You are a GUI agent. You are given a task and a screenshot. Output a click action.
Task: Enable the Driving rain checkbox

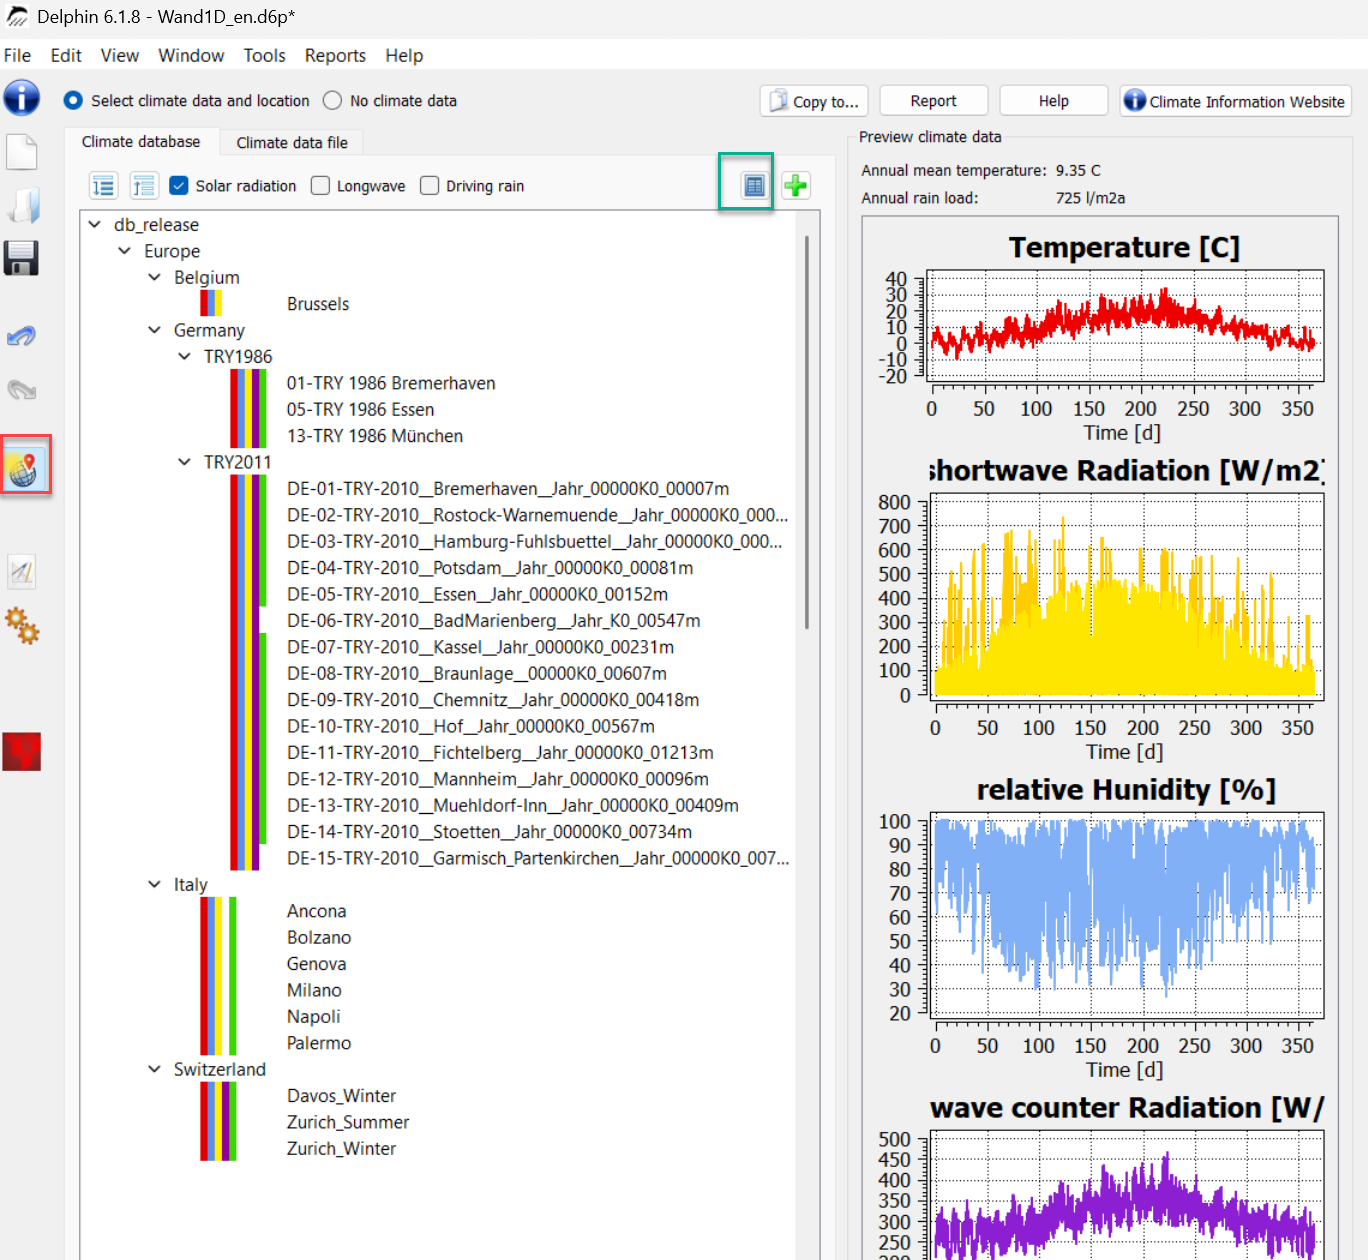(x=429, y=185)
